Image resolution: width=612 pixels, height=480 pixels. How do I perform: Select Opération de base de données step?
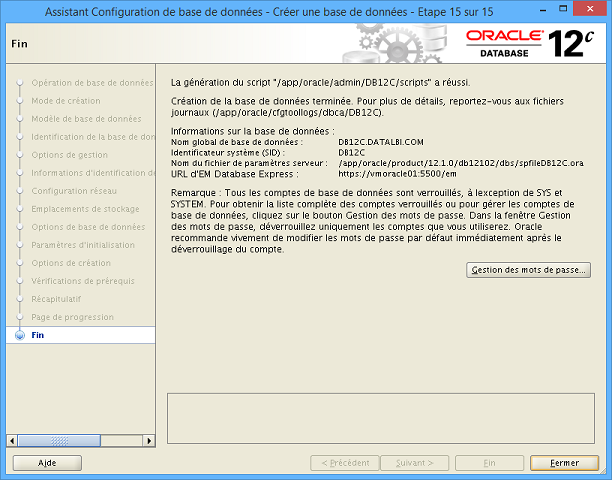93,83
